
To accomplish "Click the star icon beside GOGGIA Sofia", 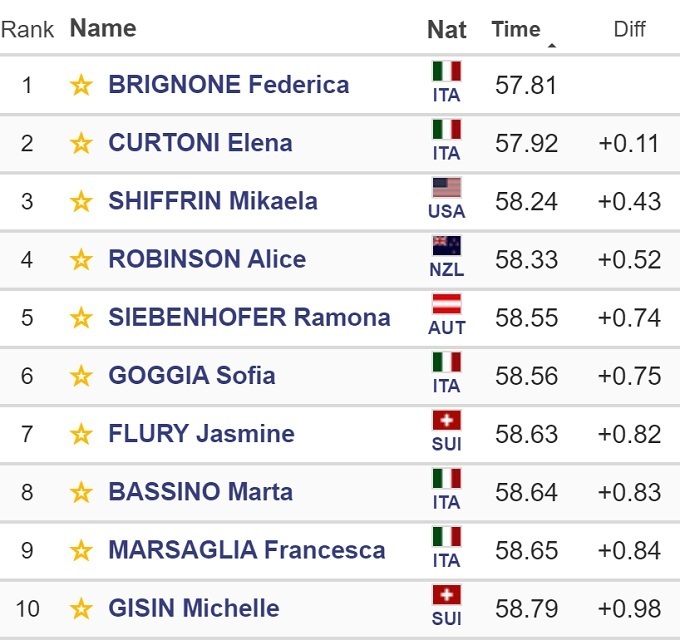I will coord(81,376).
